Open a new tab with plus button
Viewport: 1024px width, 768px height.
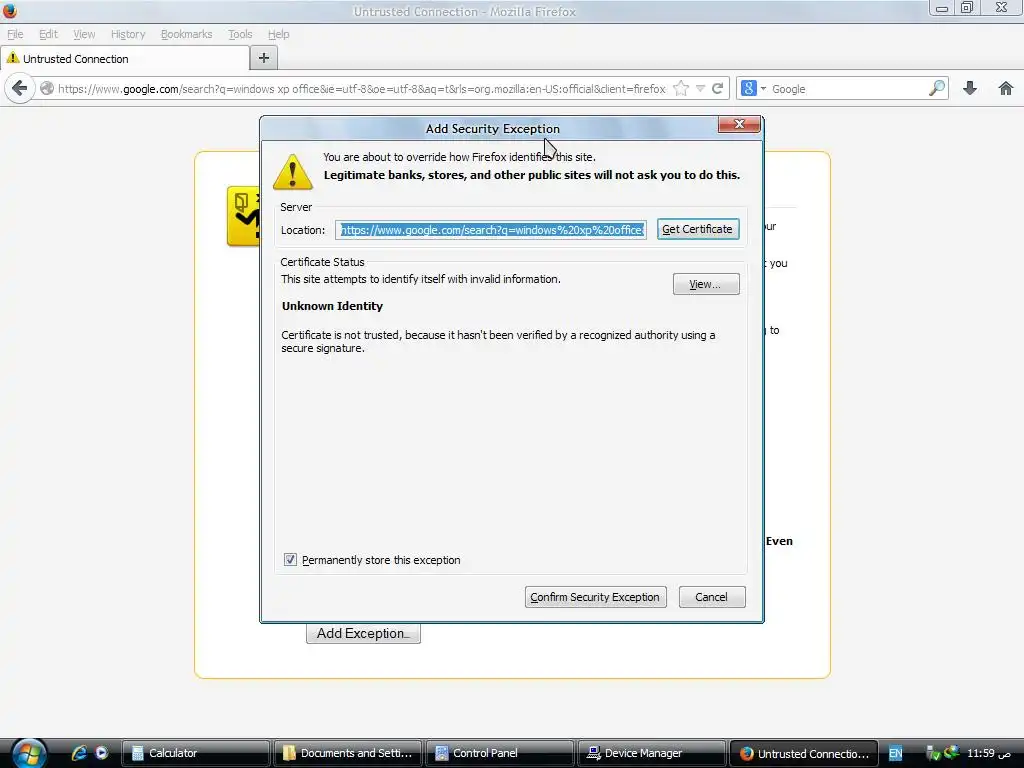click(264, 58)
